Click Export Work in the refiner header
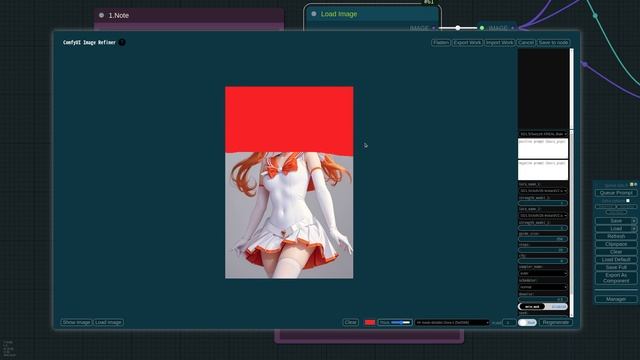The height and width of the screenshot is (360, 640). 467,42
